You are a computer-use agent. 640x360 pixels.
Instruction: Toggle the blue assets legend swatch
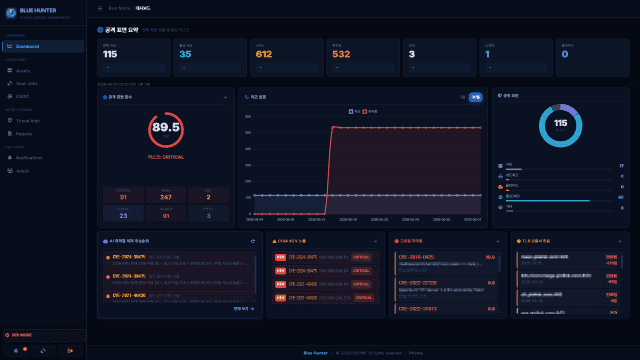click(351, 111)
